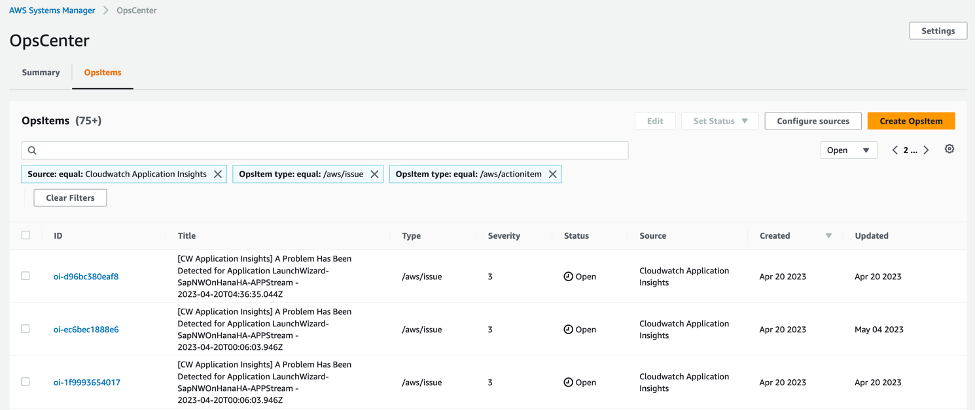977x410 pixels.
Task: Select the row checkbox for oi-1f9993654017
Action: click(x=26, y=382)
